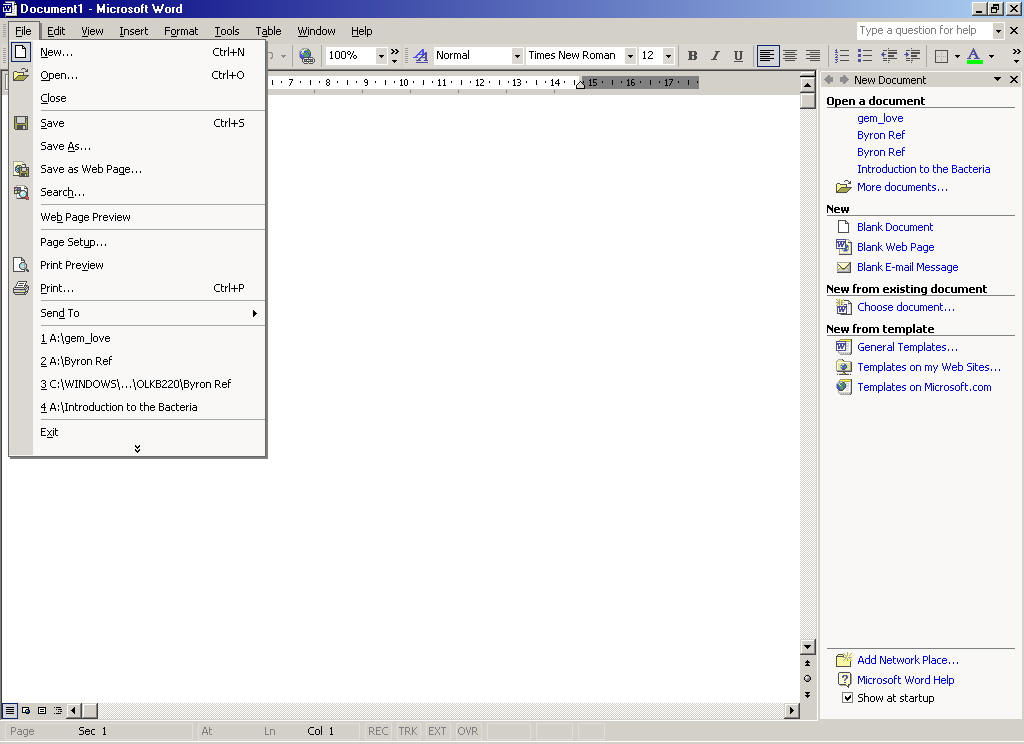Image resolution: width=1024 pixels, height=744 pixels.
Task: Open Styles and Formatting icon
Action: [421, 56]
